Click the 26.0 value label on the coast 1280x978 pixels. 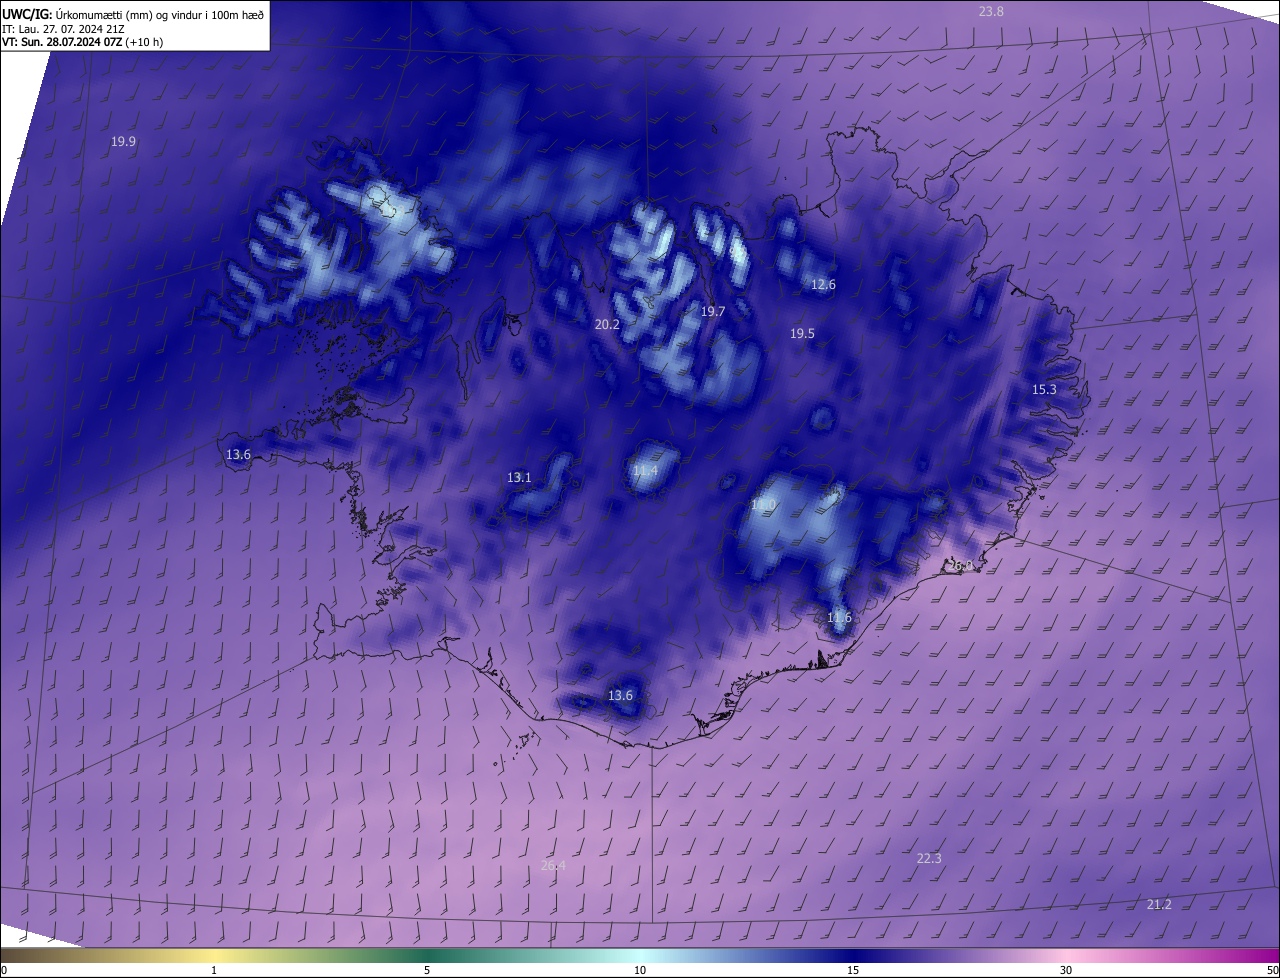click(x=960, y=566)
